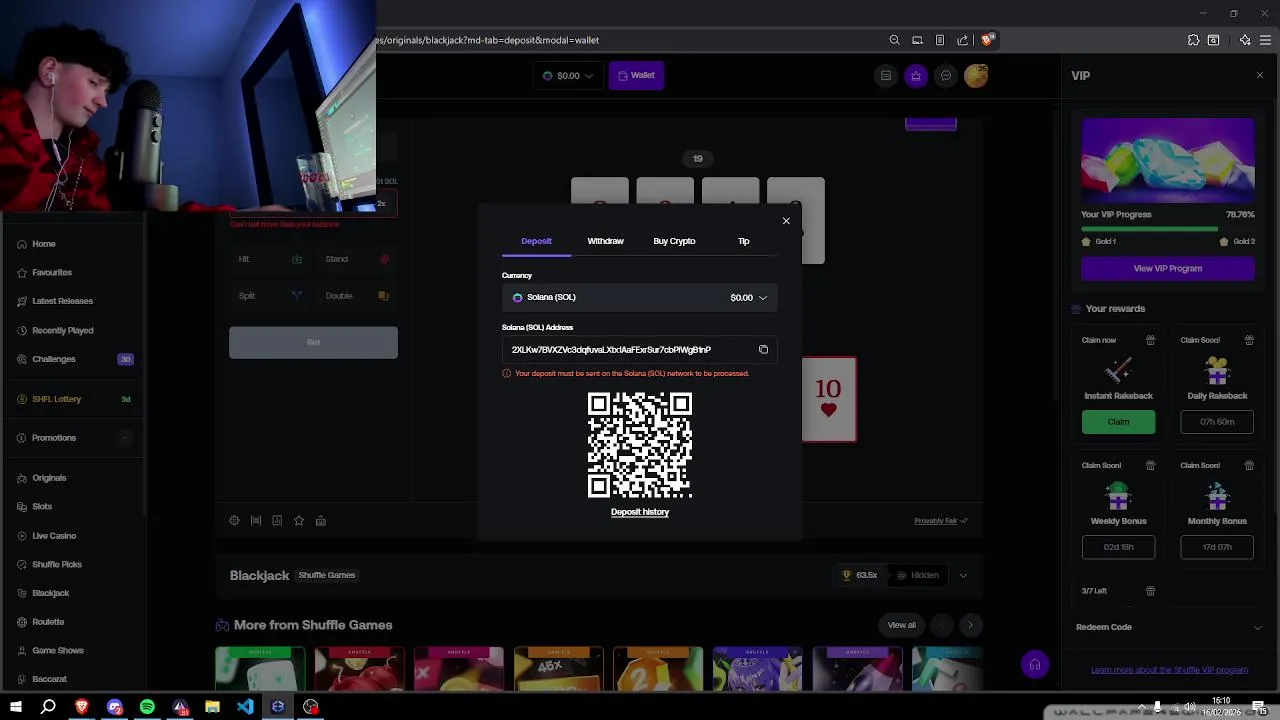Click the VIP gems banner image
This screenshot has height=720, width=1280.
click(x=1168, y=161)
